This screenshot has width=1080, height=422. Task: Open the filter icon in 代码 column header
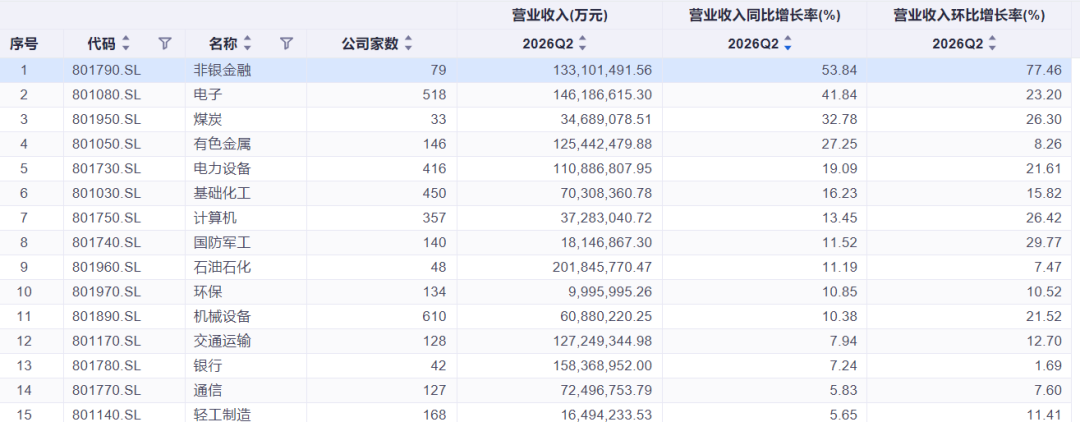[165, 44]
